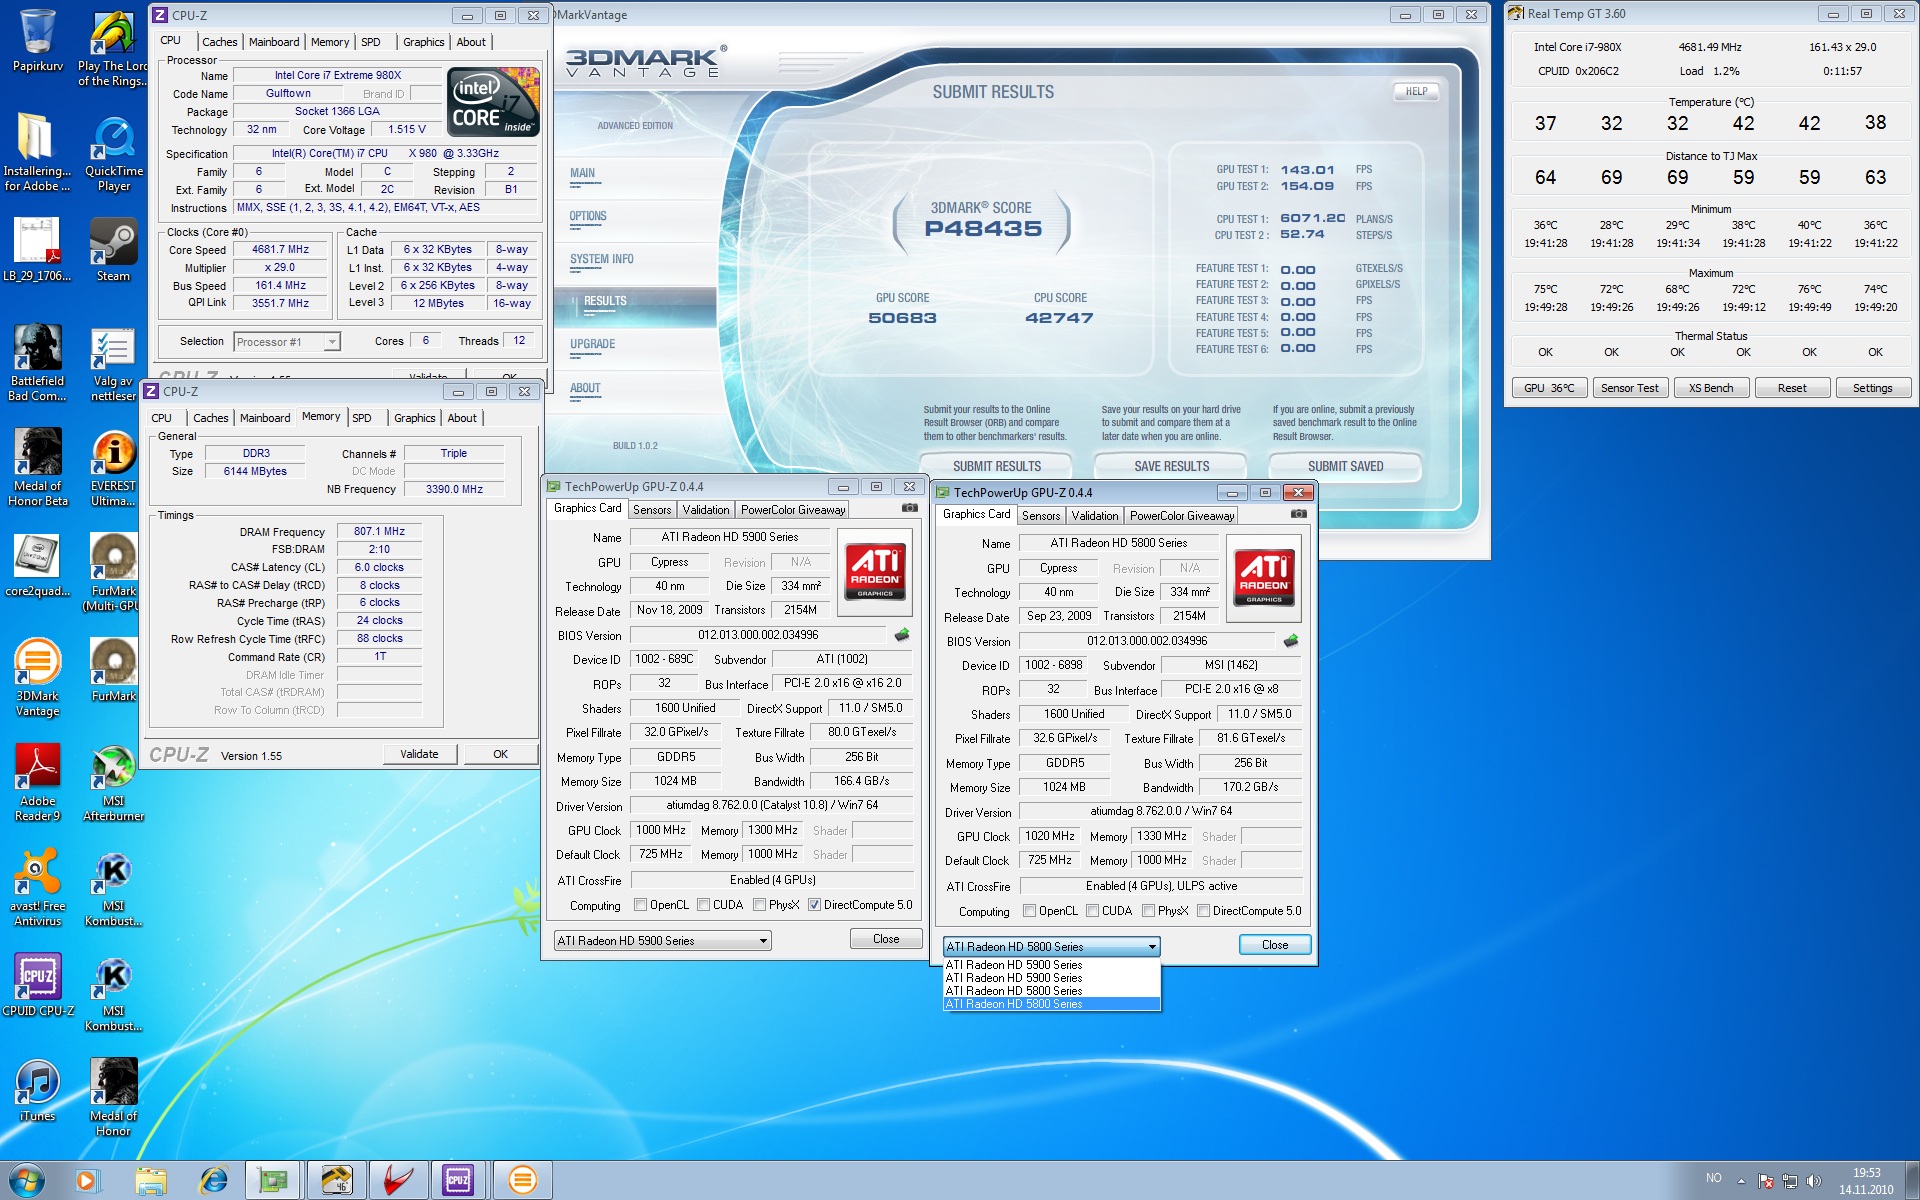The height and width of the screenshot is (1200, 1920).
Task: Open Processor #1 selection dropdown in CPU-Z
Action: (x=287, y=342)
